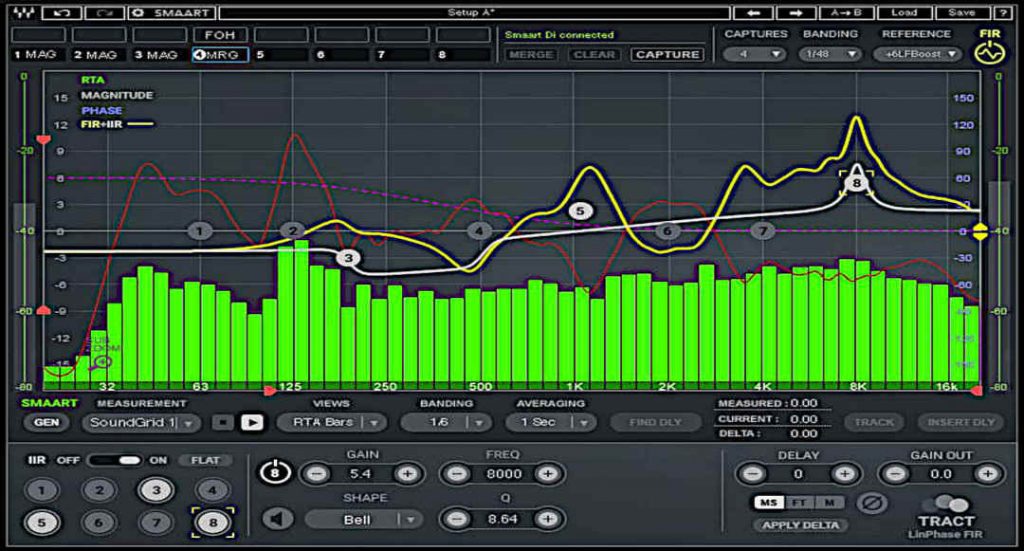This screenshot has height=551, width=1024.
Task: Click the CAPTURE button
Action: pos(667,54)
